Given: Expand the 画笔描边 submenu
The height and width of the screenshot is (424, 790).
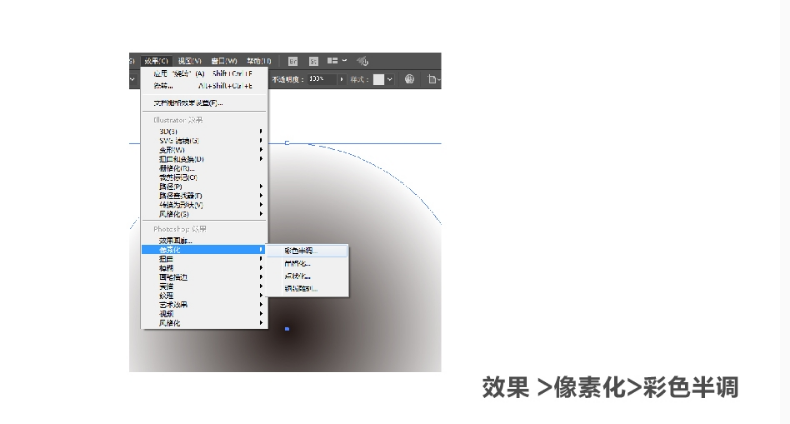Looking at the screenshot, I should 204,277.
